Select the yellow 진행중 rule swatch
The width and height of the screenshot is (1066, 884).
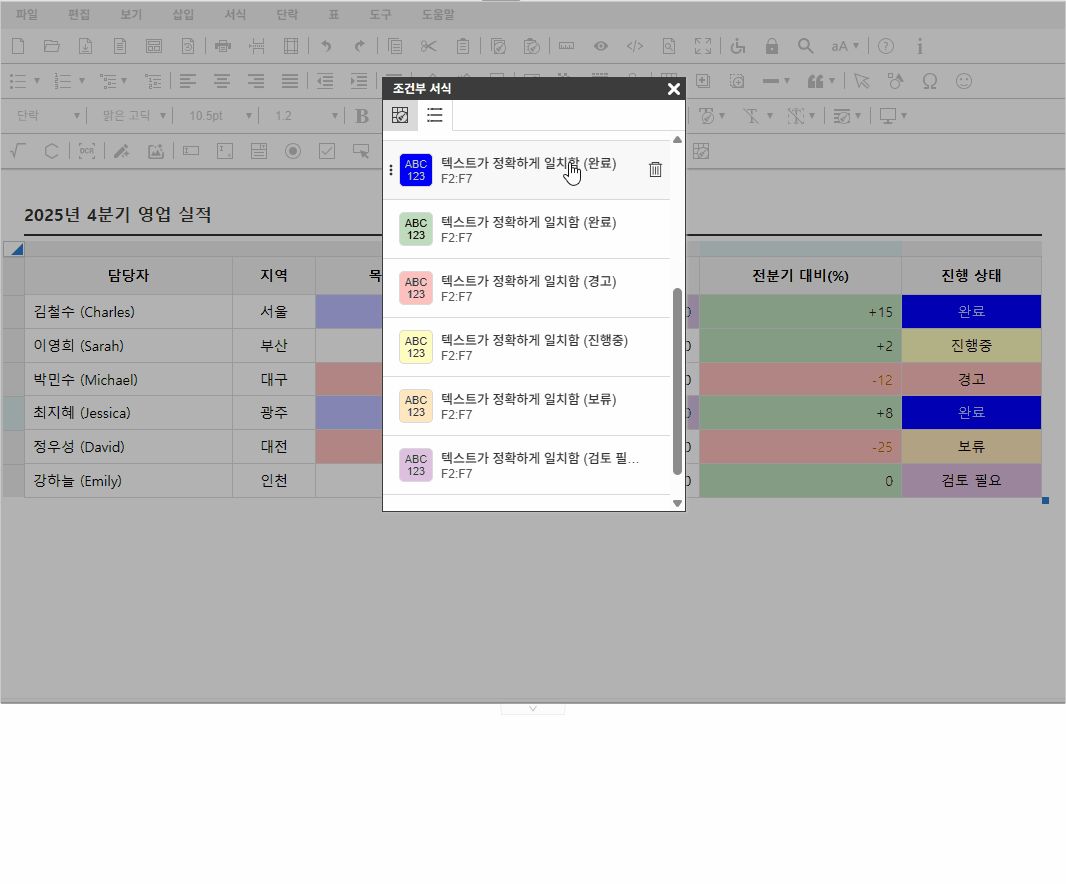point(416,347)
